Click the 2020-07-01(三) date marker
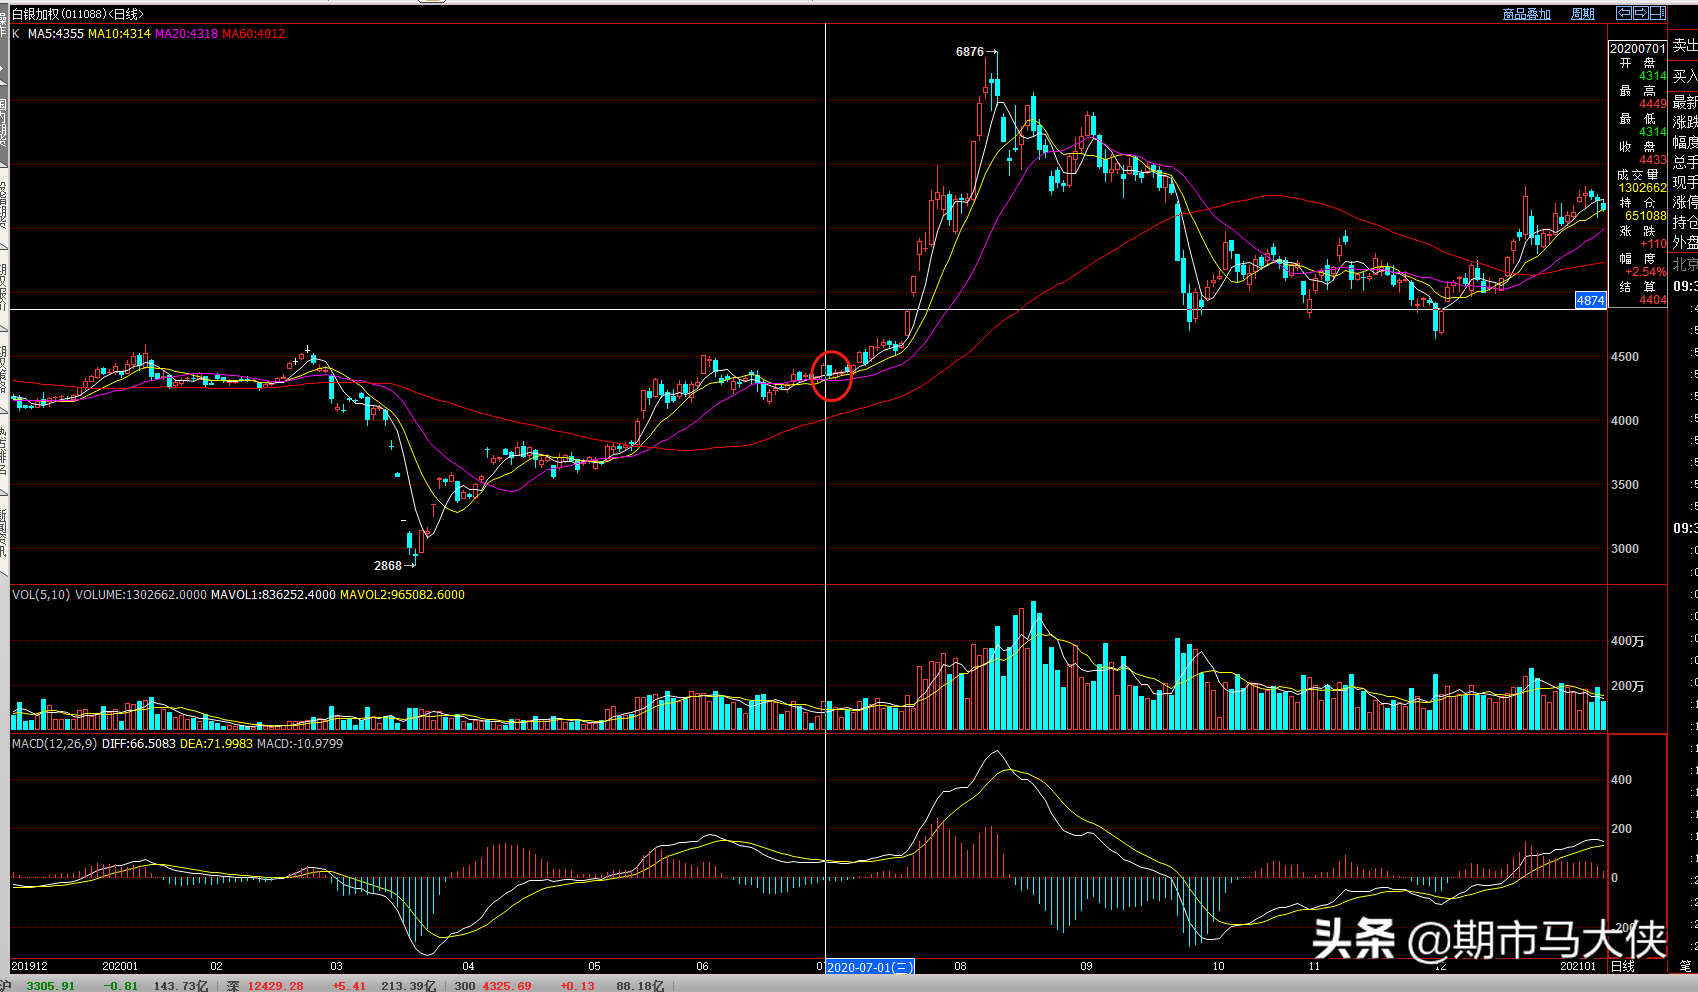1698x992 pixels. tap(870, 967)
